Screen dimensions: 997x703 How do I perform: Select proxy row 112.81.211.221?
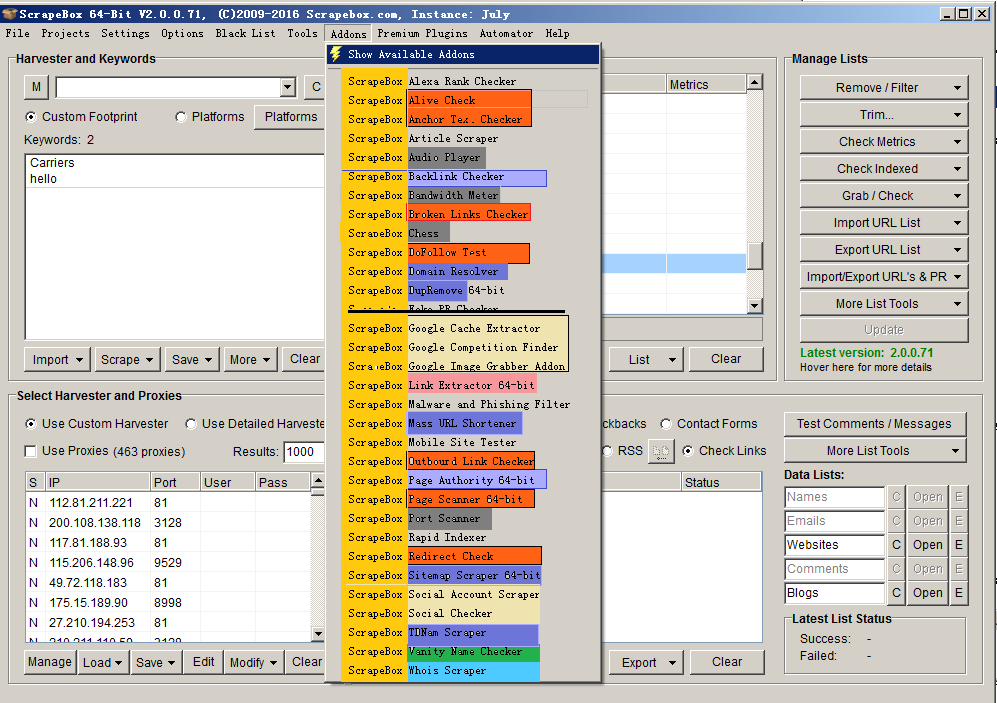tap(168, 503)
